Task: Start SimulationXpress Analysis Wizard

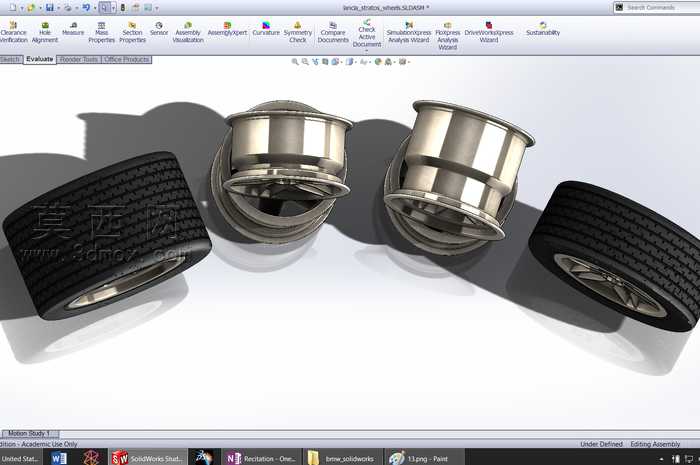Action: coord(409,32)
